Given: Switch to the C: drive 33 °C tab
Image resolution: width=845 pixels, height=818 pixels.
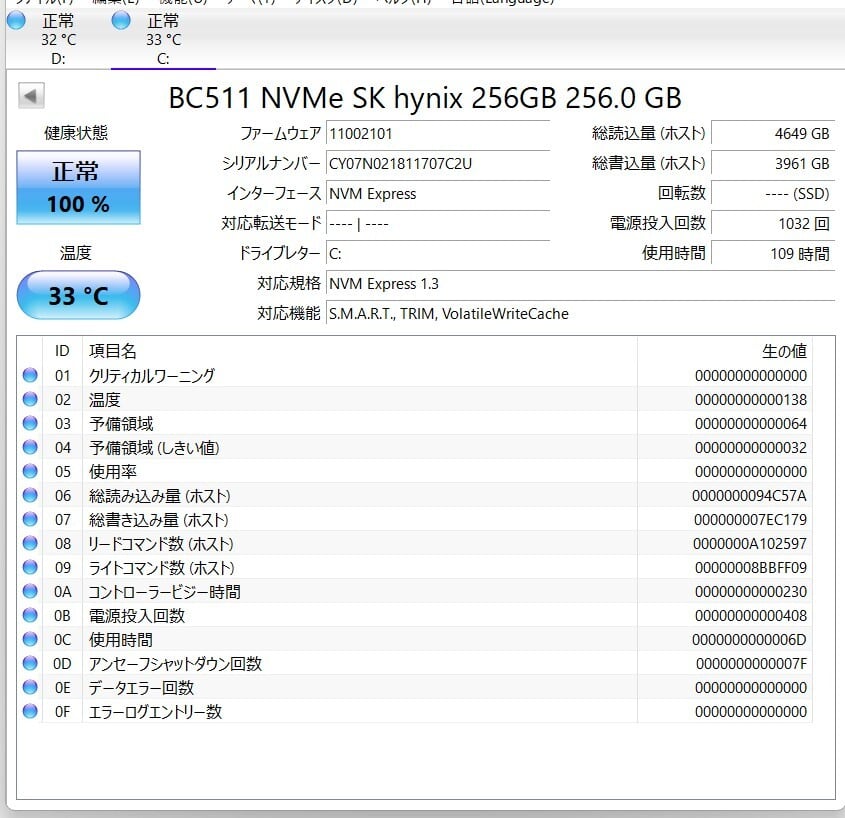Looking at the screenshot, I should 162,39.
